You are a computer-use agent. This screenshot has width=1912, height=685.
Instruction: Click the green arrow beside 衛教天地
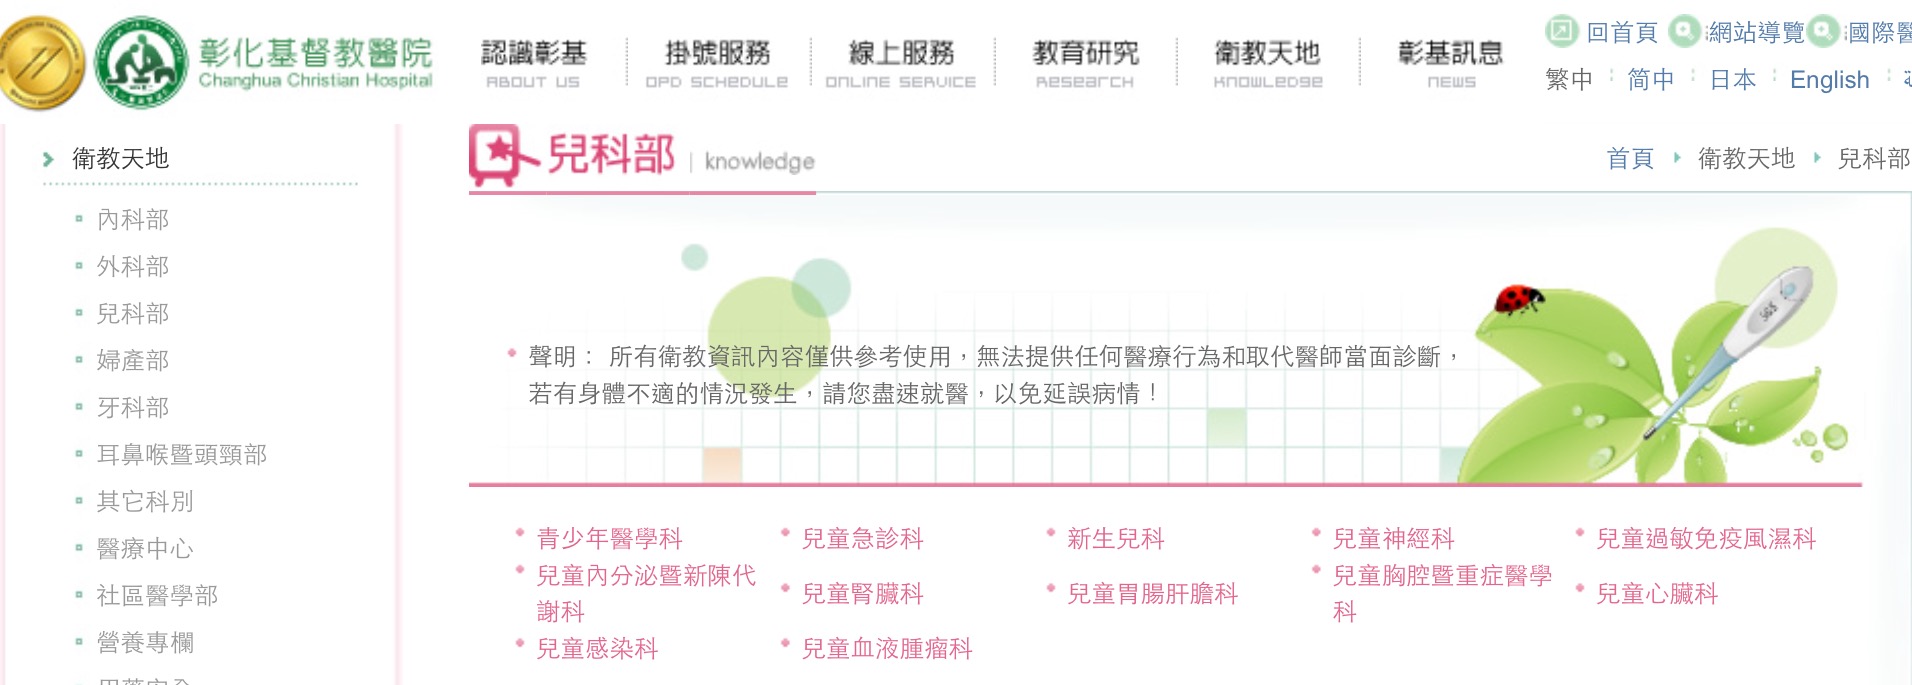point(48,159)
